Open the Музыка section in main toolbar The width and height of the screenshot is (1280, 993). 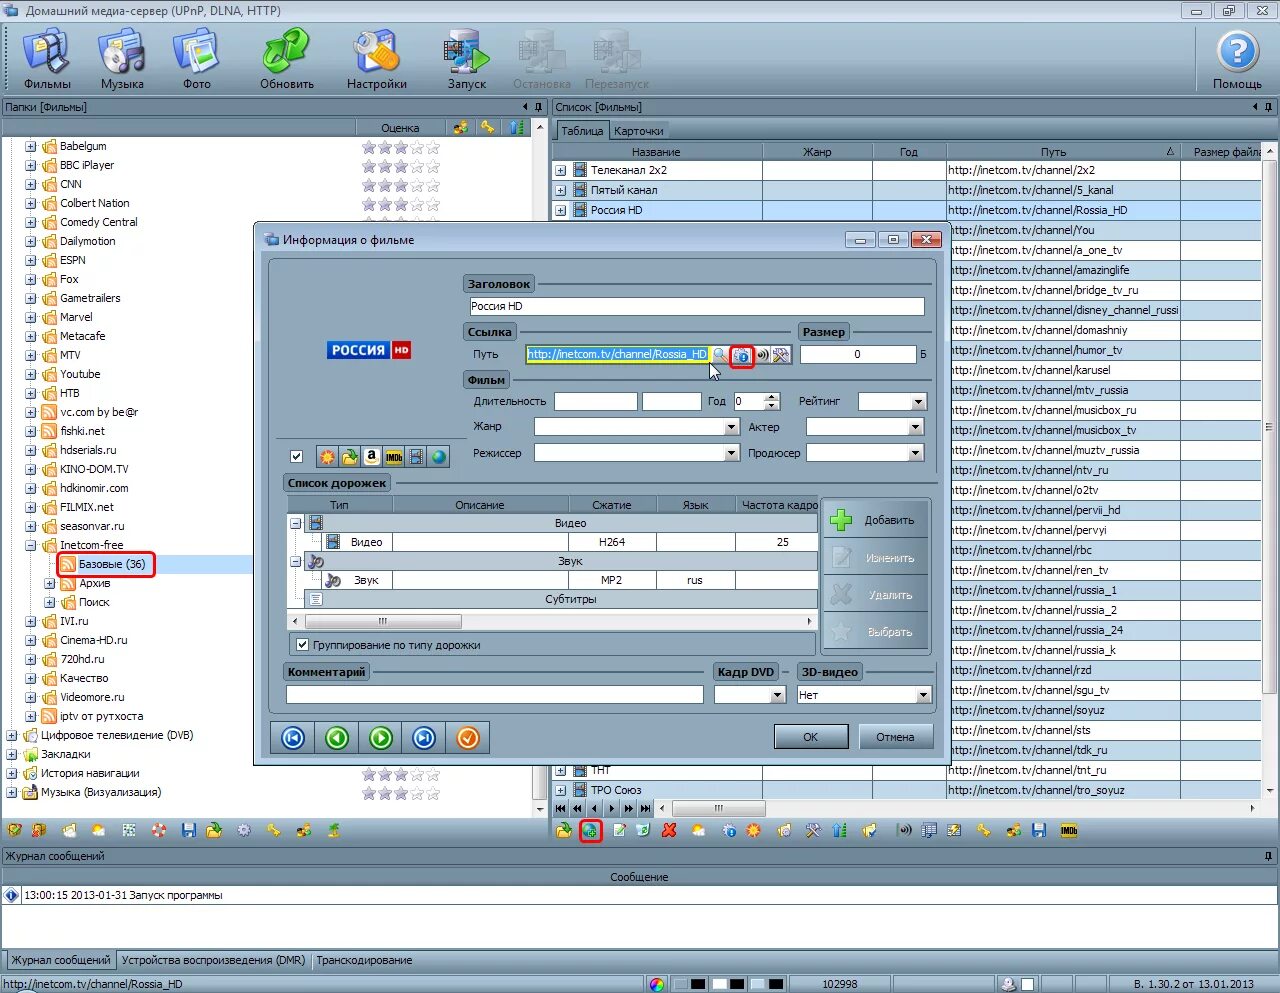coord(122,60)
